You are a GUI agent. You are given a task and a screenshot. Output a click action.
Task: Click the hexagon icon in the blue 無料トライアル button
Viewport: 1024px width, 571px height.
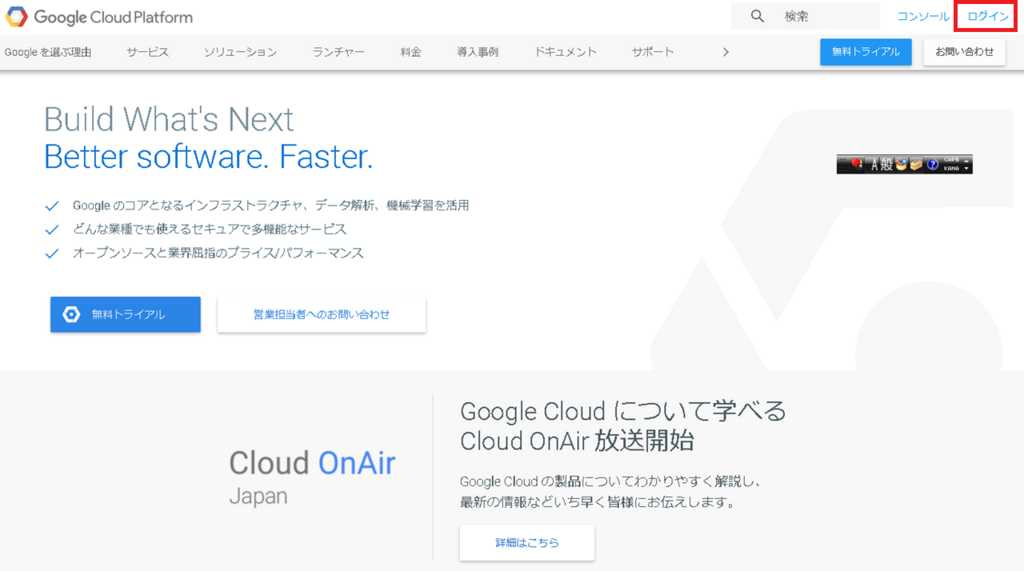(x=71, y=314)
